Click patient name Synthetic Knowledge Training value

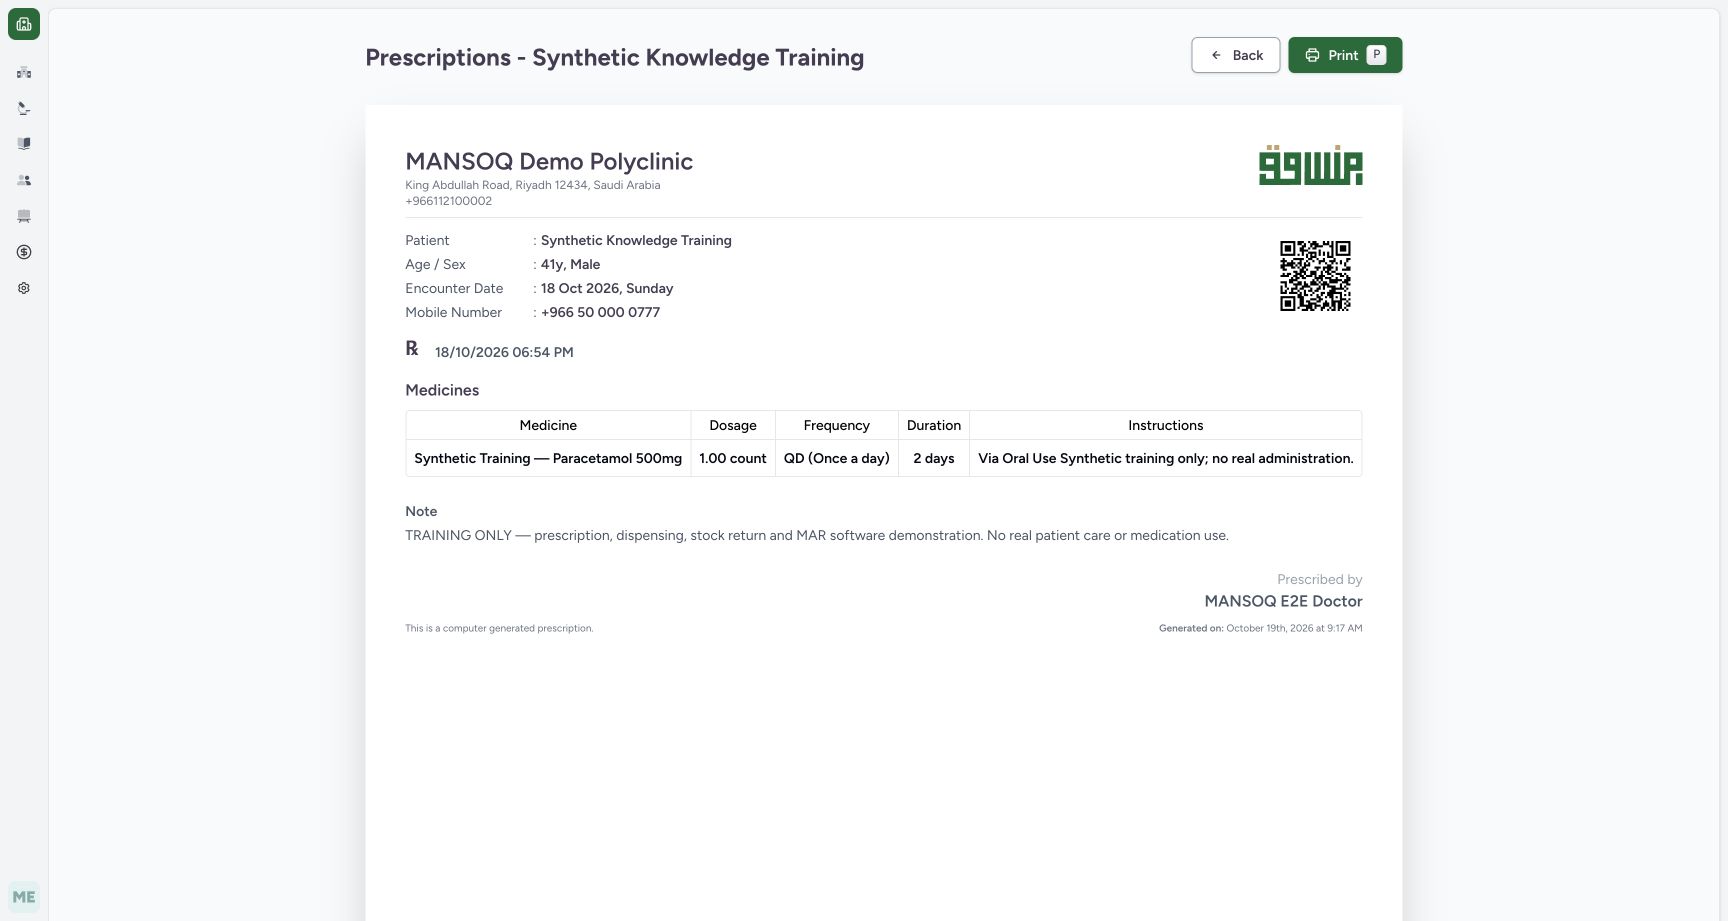coord(636,240)
